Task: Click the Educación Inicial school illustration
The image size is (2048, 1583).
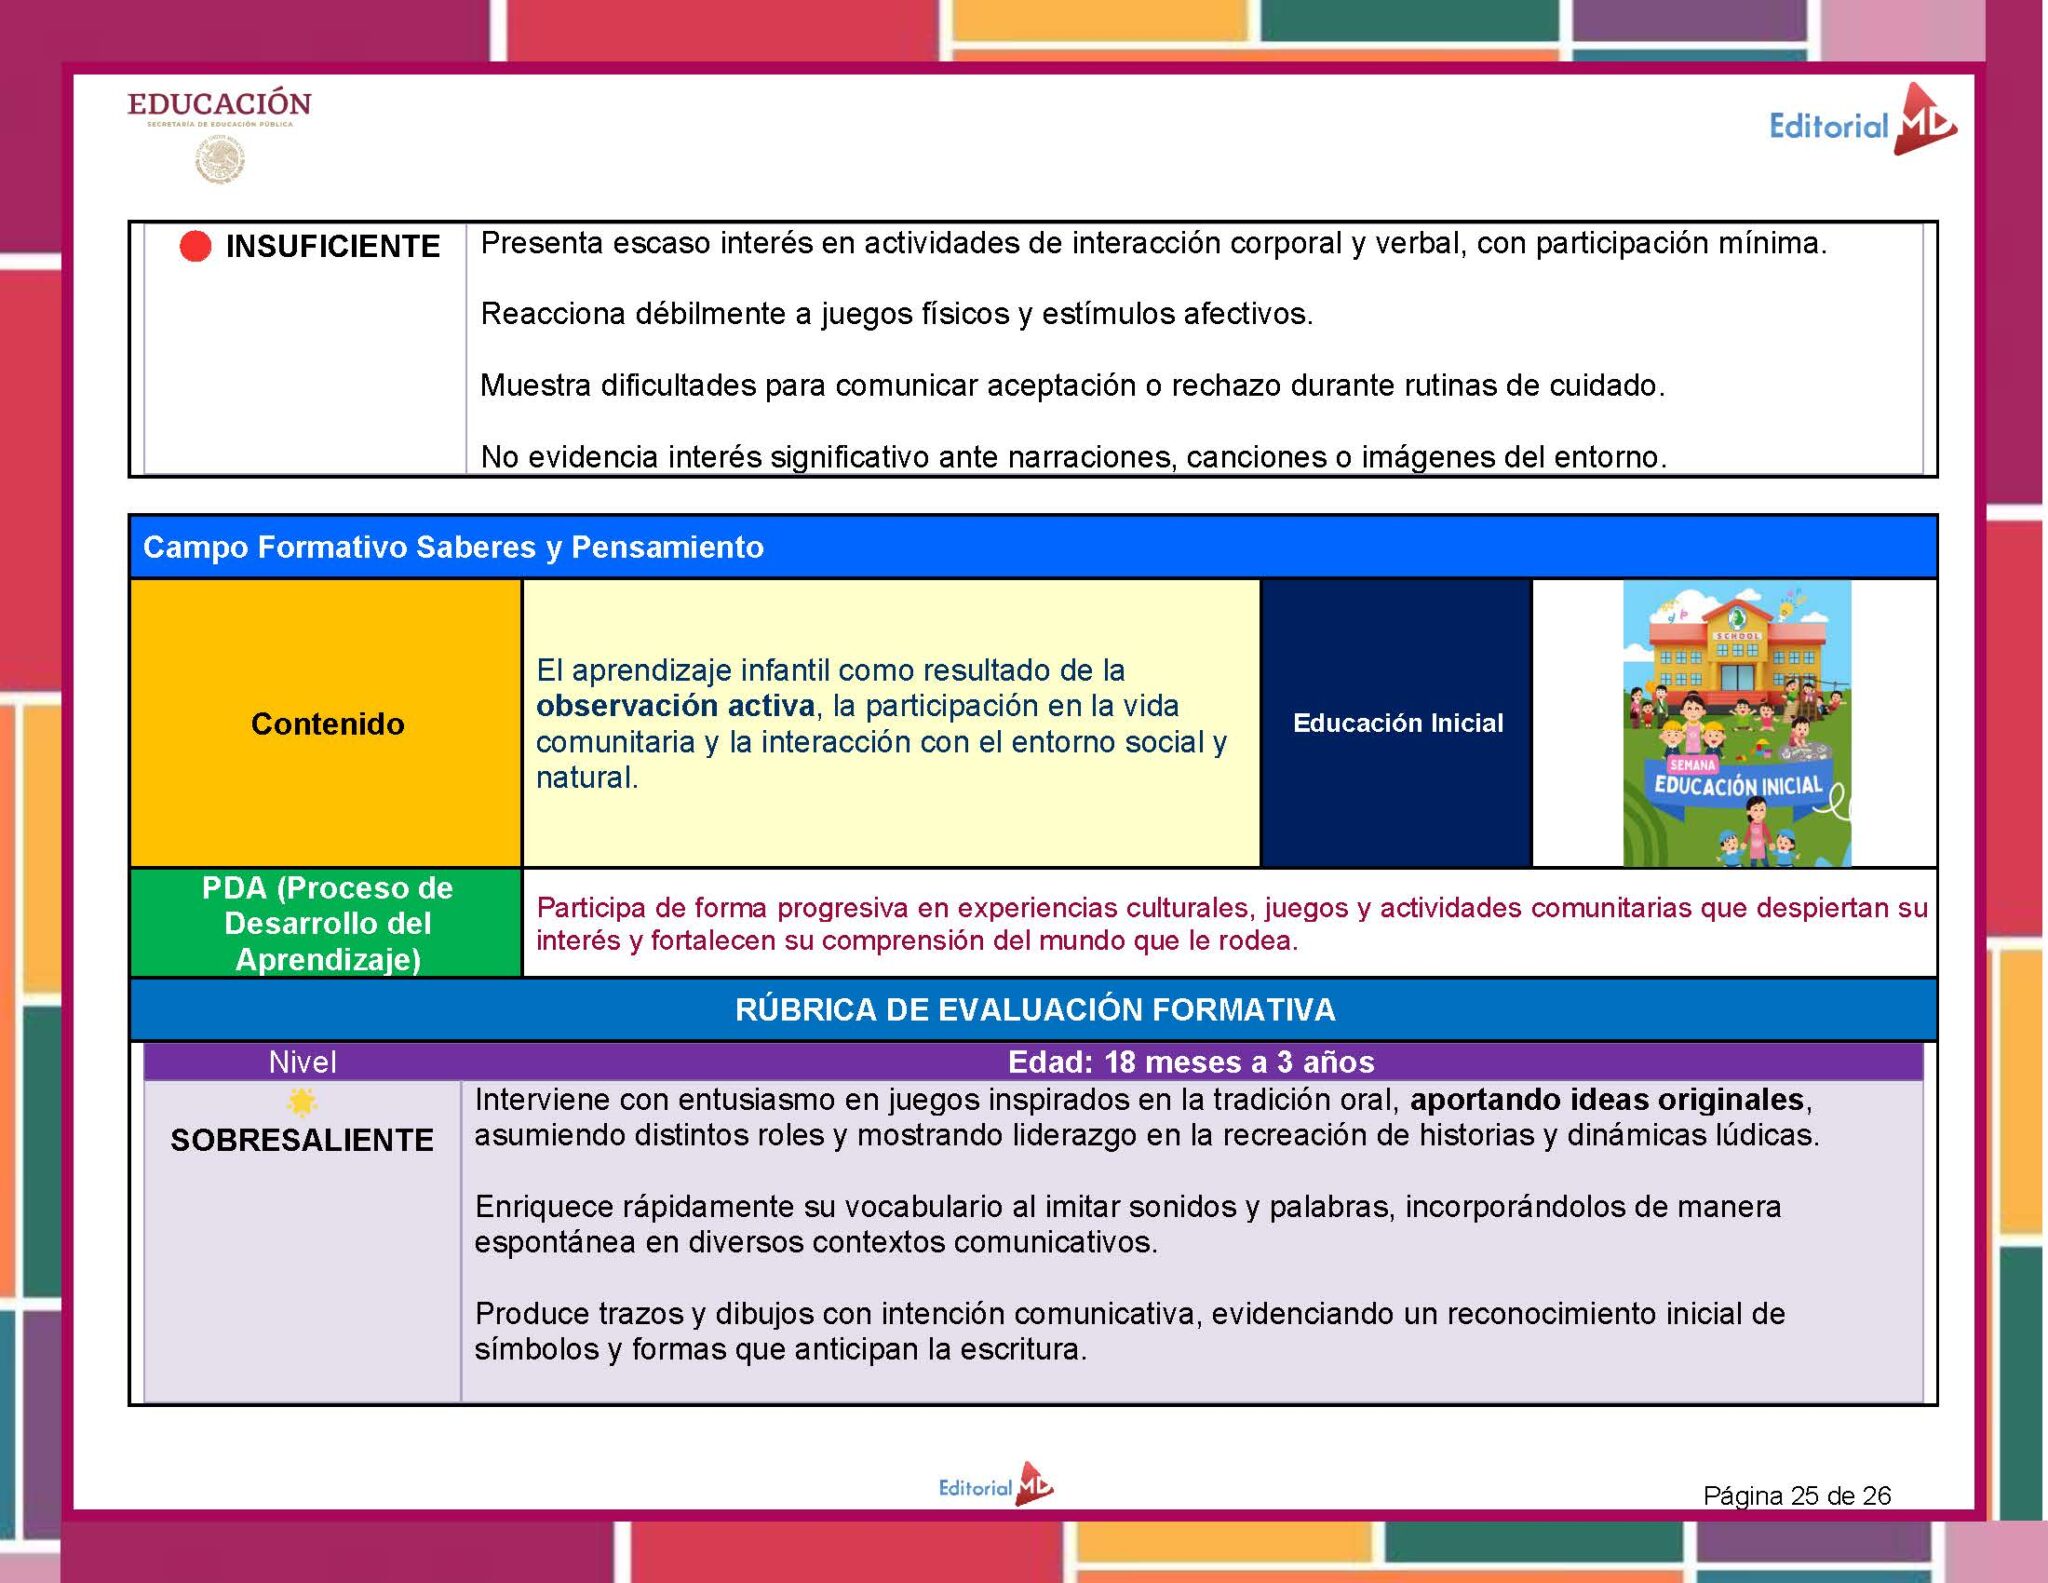Action: coord(1736,723)
